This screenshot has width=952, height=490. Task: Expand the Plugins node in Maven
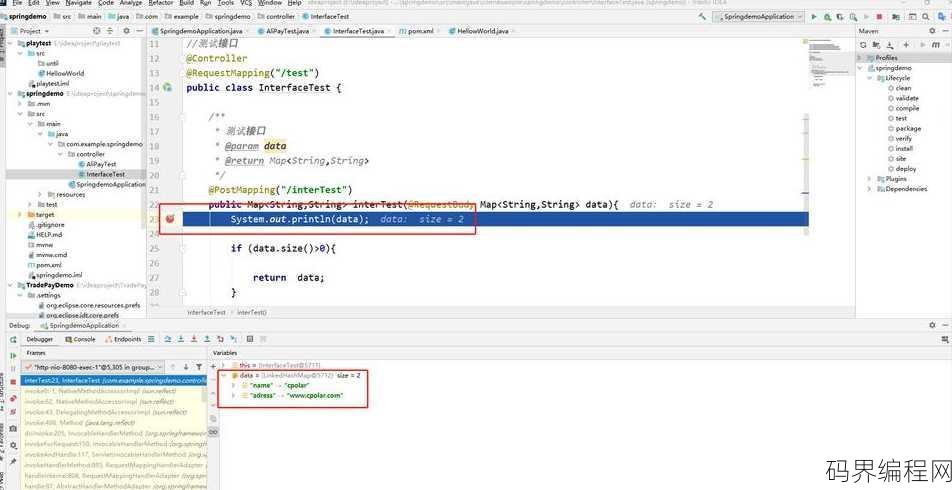869,179
